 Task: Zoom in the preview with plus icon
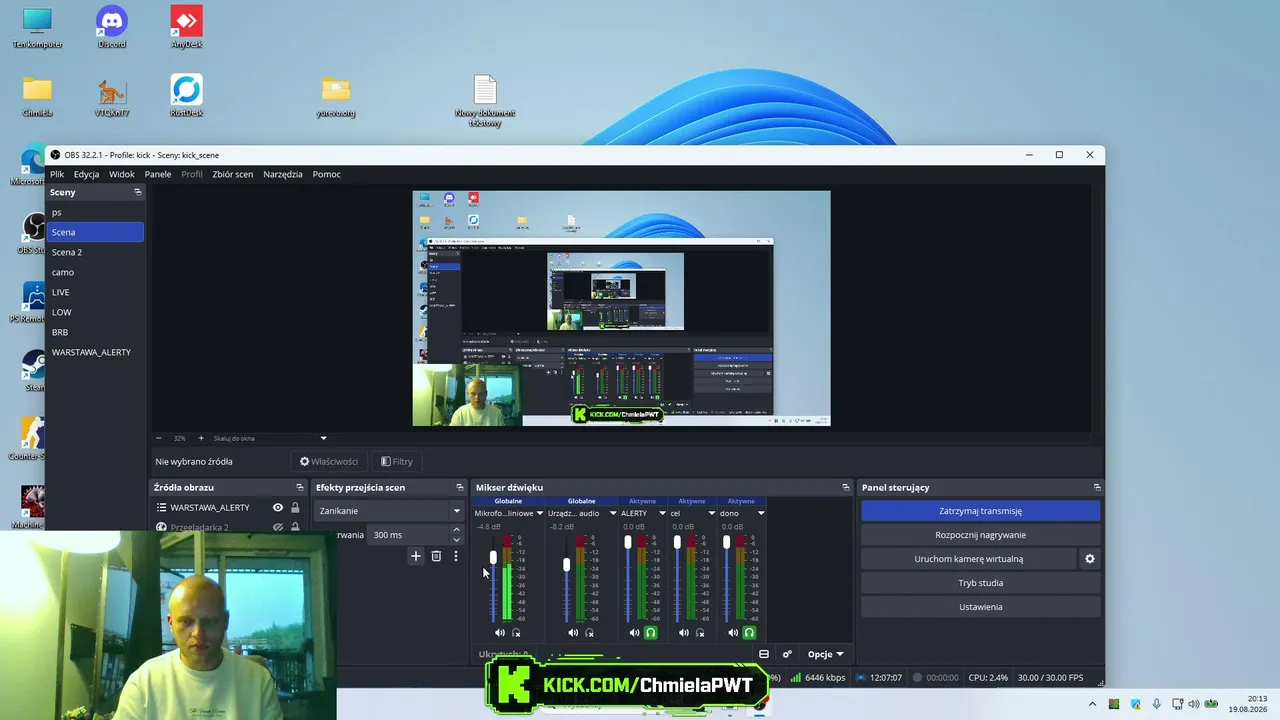(201, 438)
